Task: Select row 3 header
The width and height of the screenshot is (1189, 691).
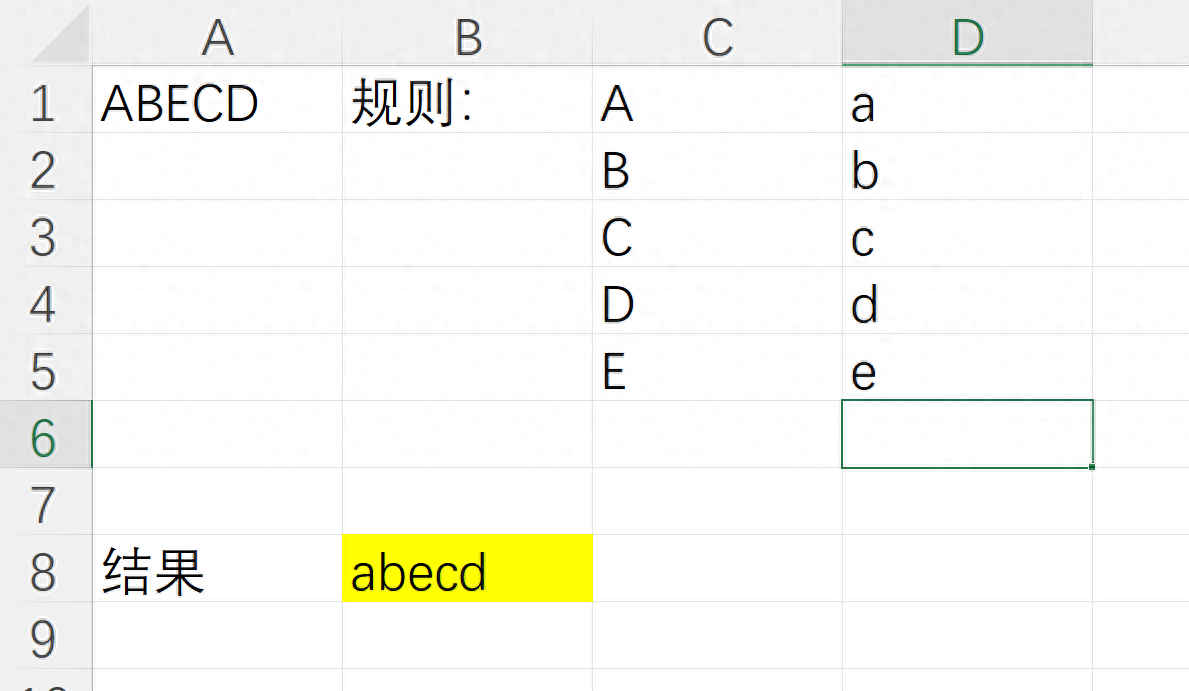Action: point(45,234)
